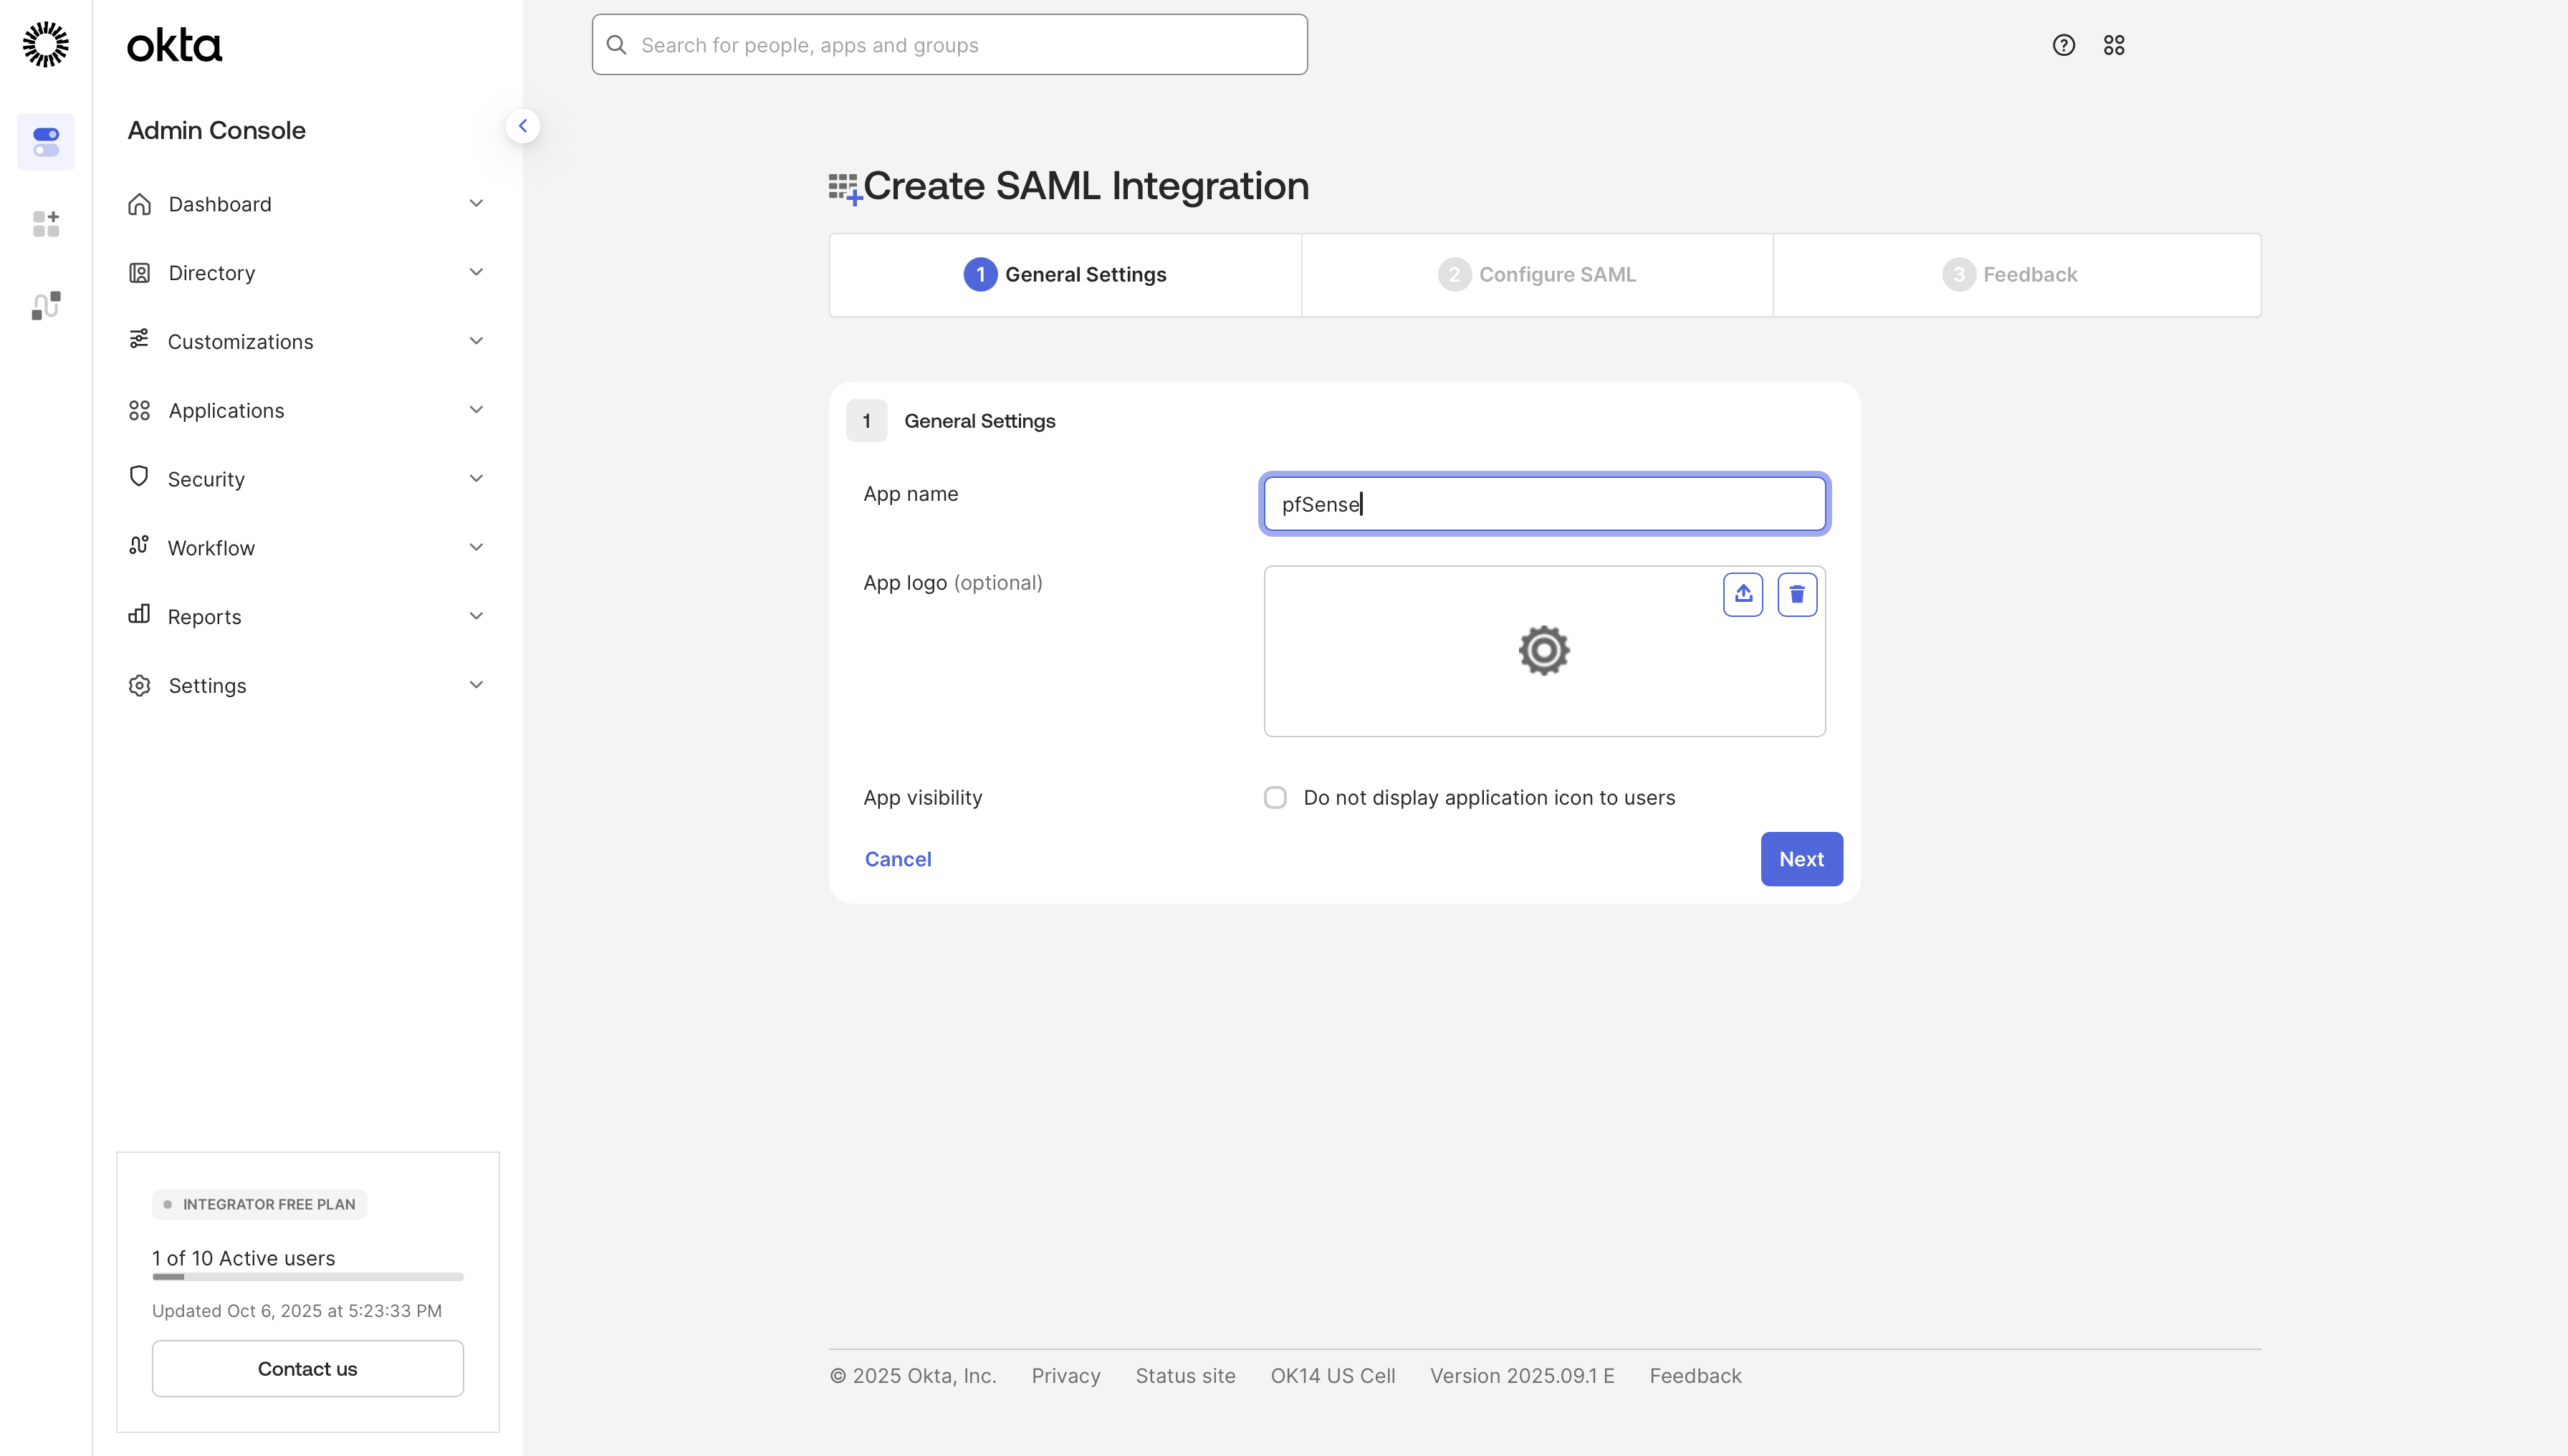Click the Admin Console toggle icon in left rail
The height and width of the screenshot is (1456, 2568).
tap(46, 142)
